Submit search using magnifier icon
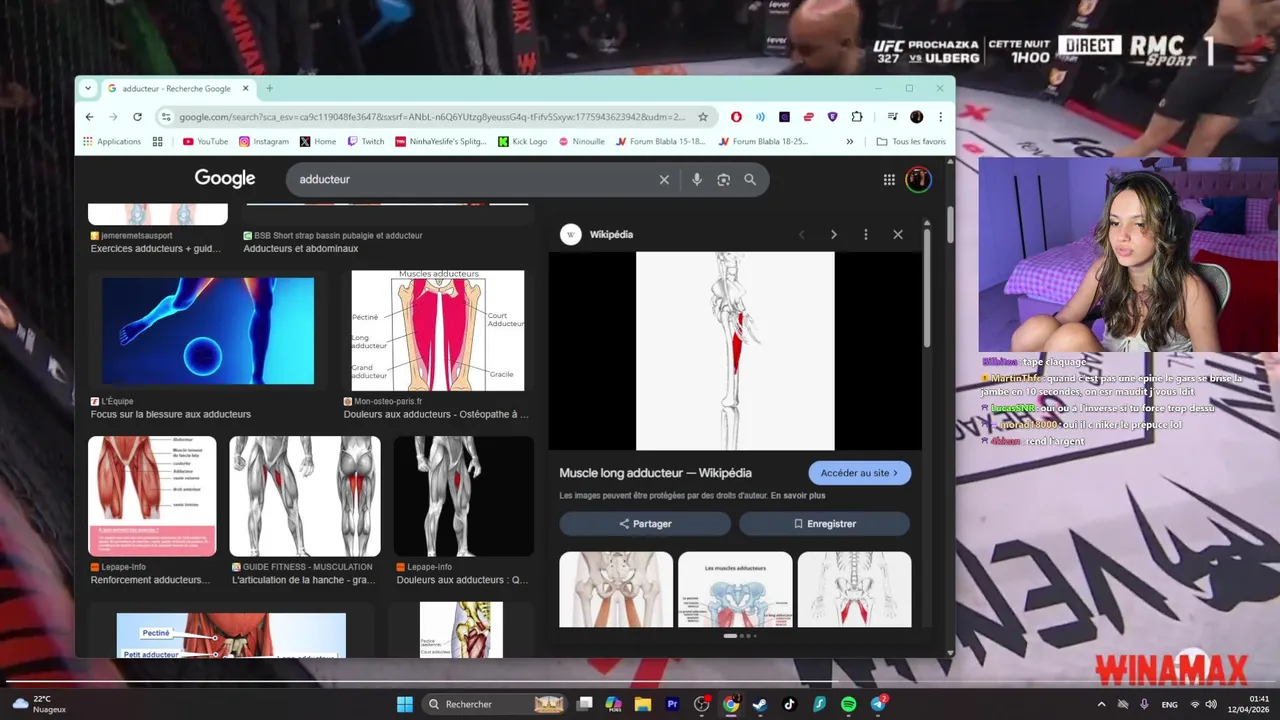 pos(750,180)
